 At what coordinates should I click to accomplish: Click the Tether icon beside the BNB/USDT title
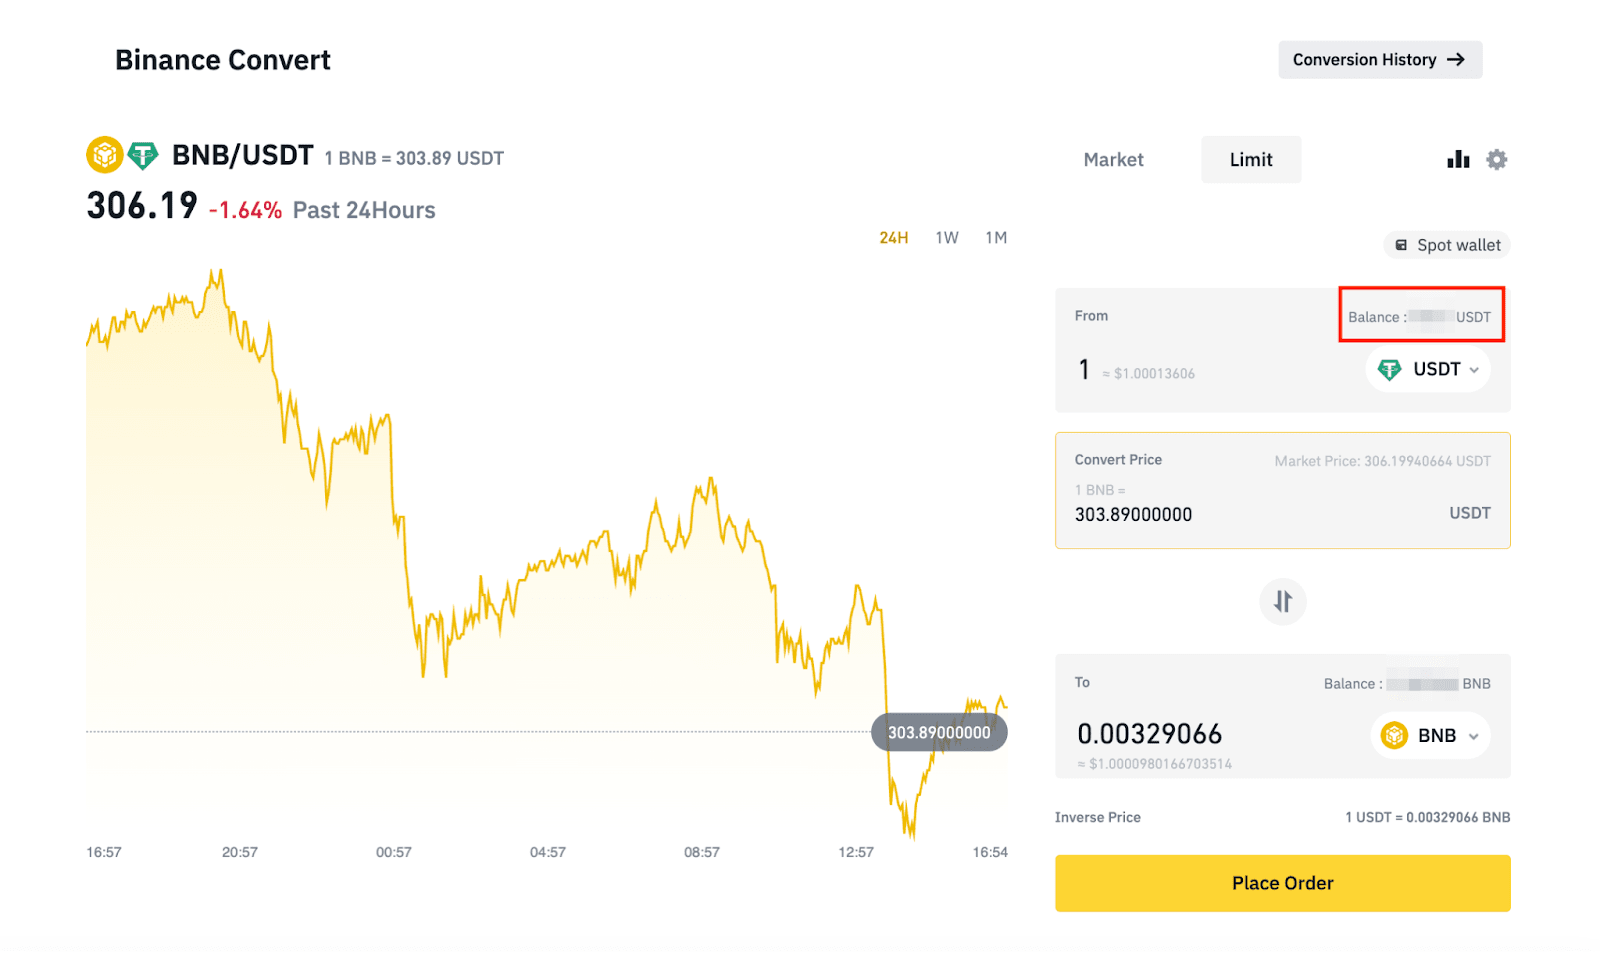pos(143,155)
